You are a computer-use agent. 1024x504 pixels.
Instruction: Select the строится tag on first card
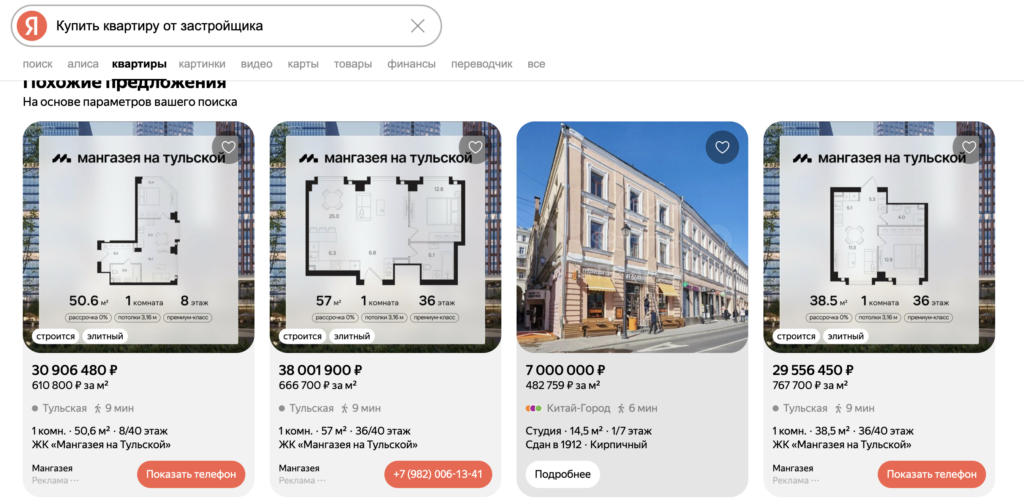(x=55, y=336)
